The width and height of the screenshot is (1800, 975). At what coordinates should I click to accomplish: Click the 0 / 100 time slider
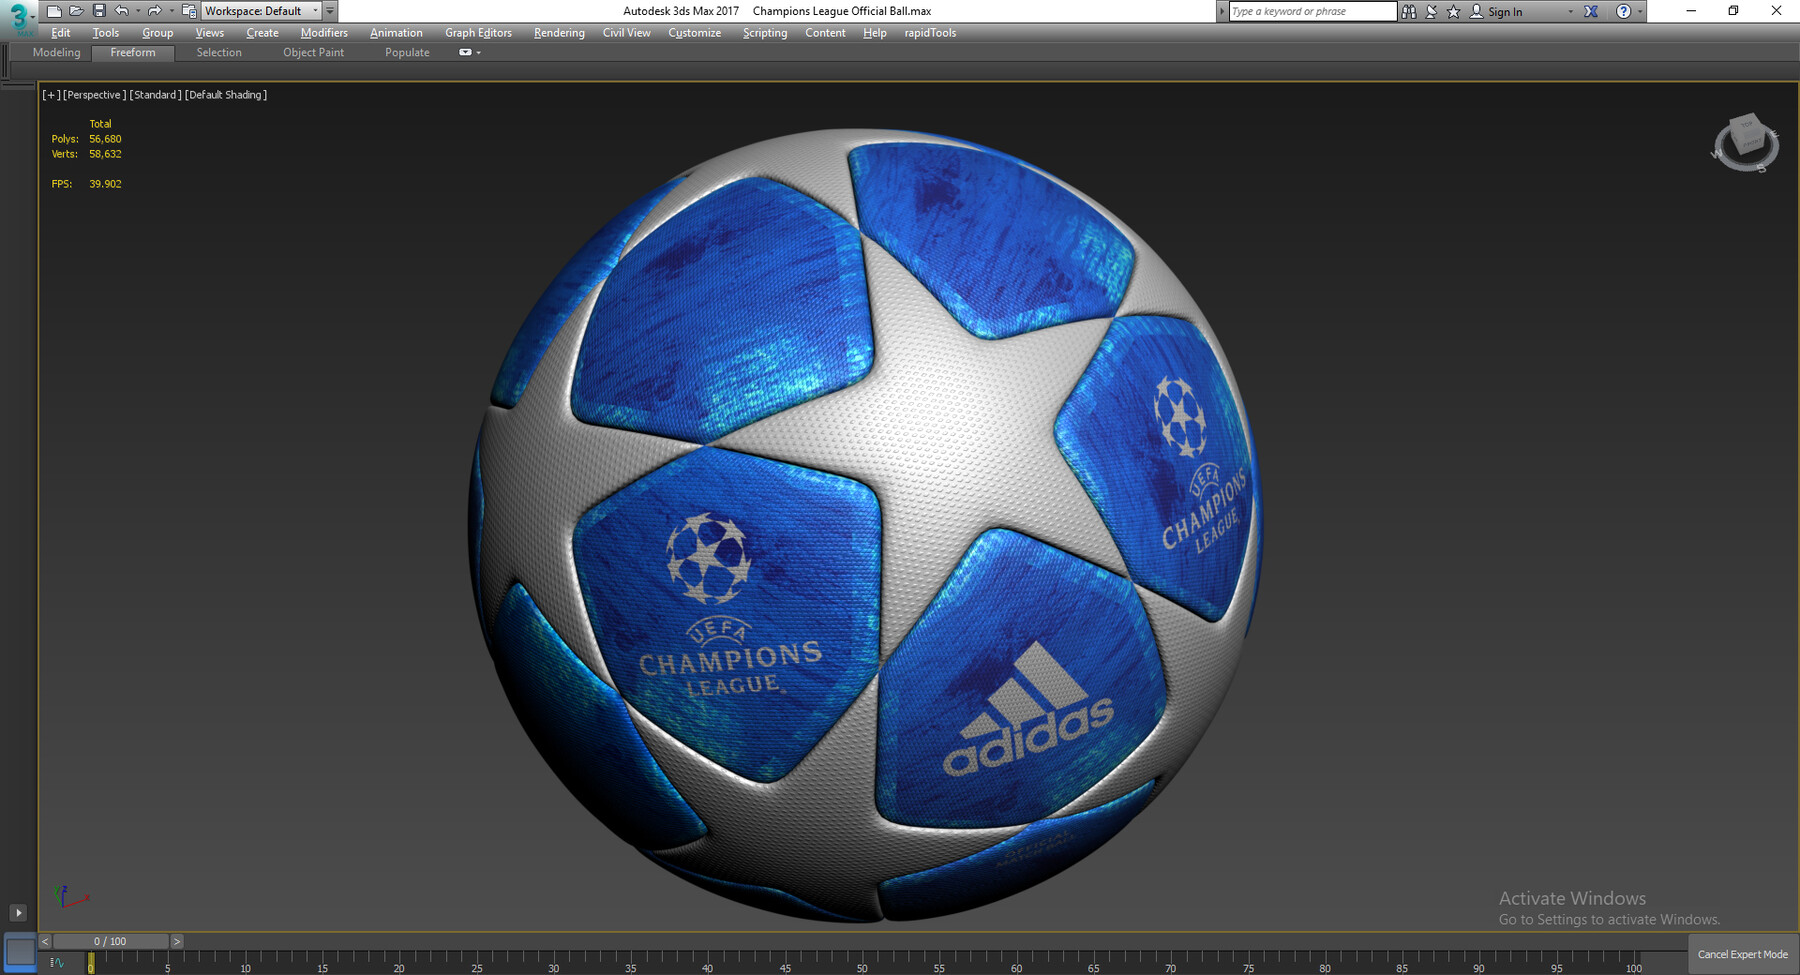(110, 941)
